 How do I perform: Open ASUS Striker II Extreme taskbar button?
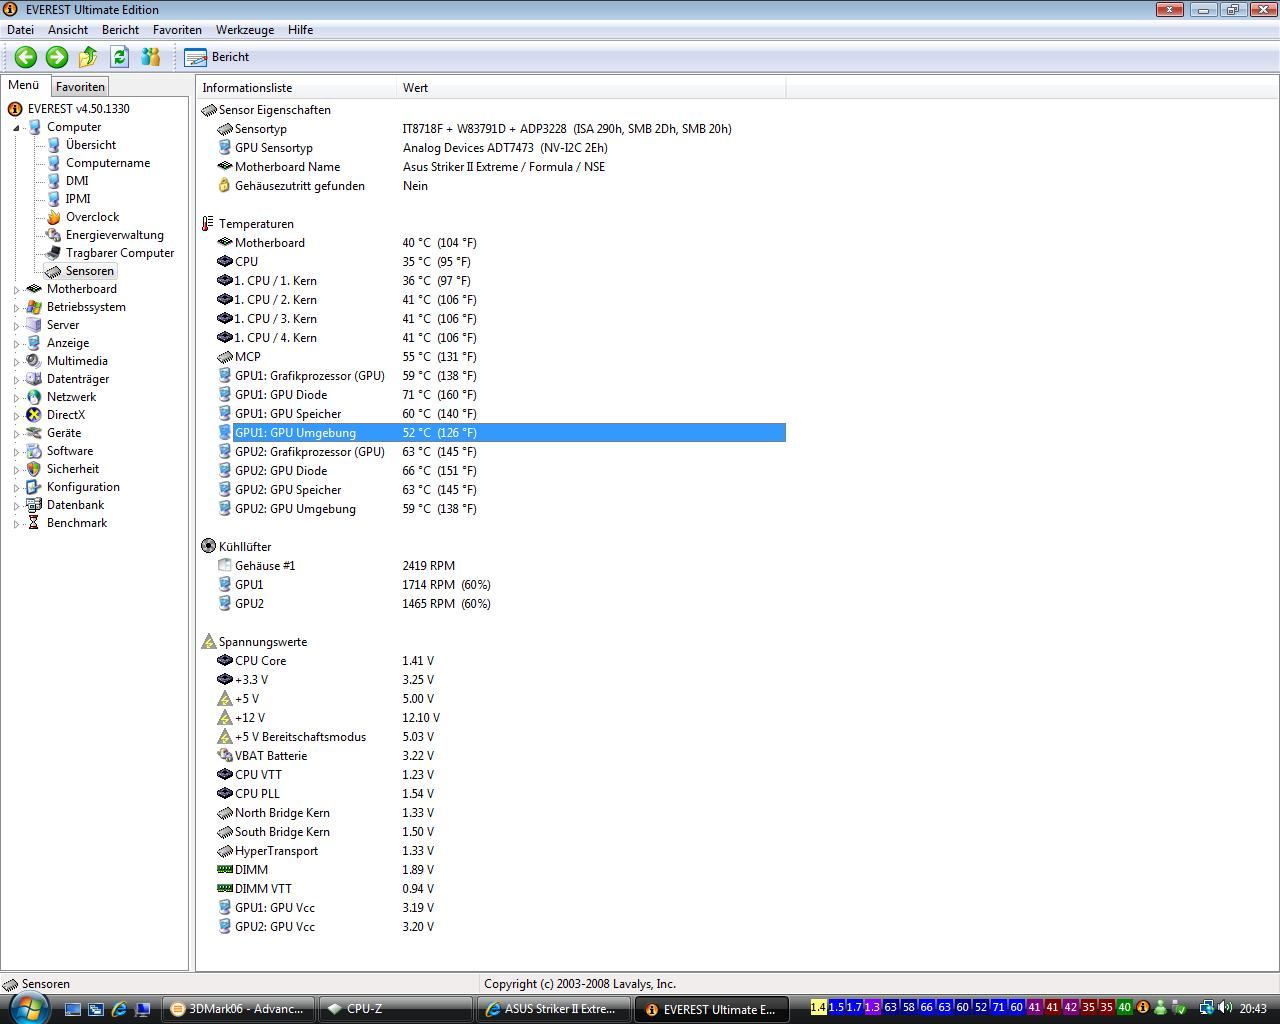[554, 1009]
